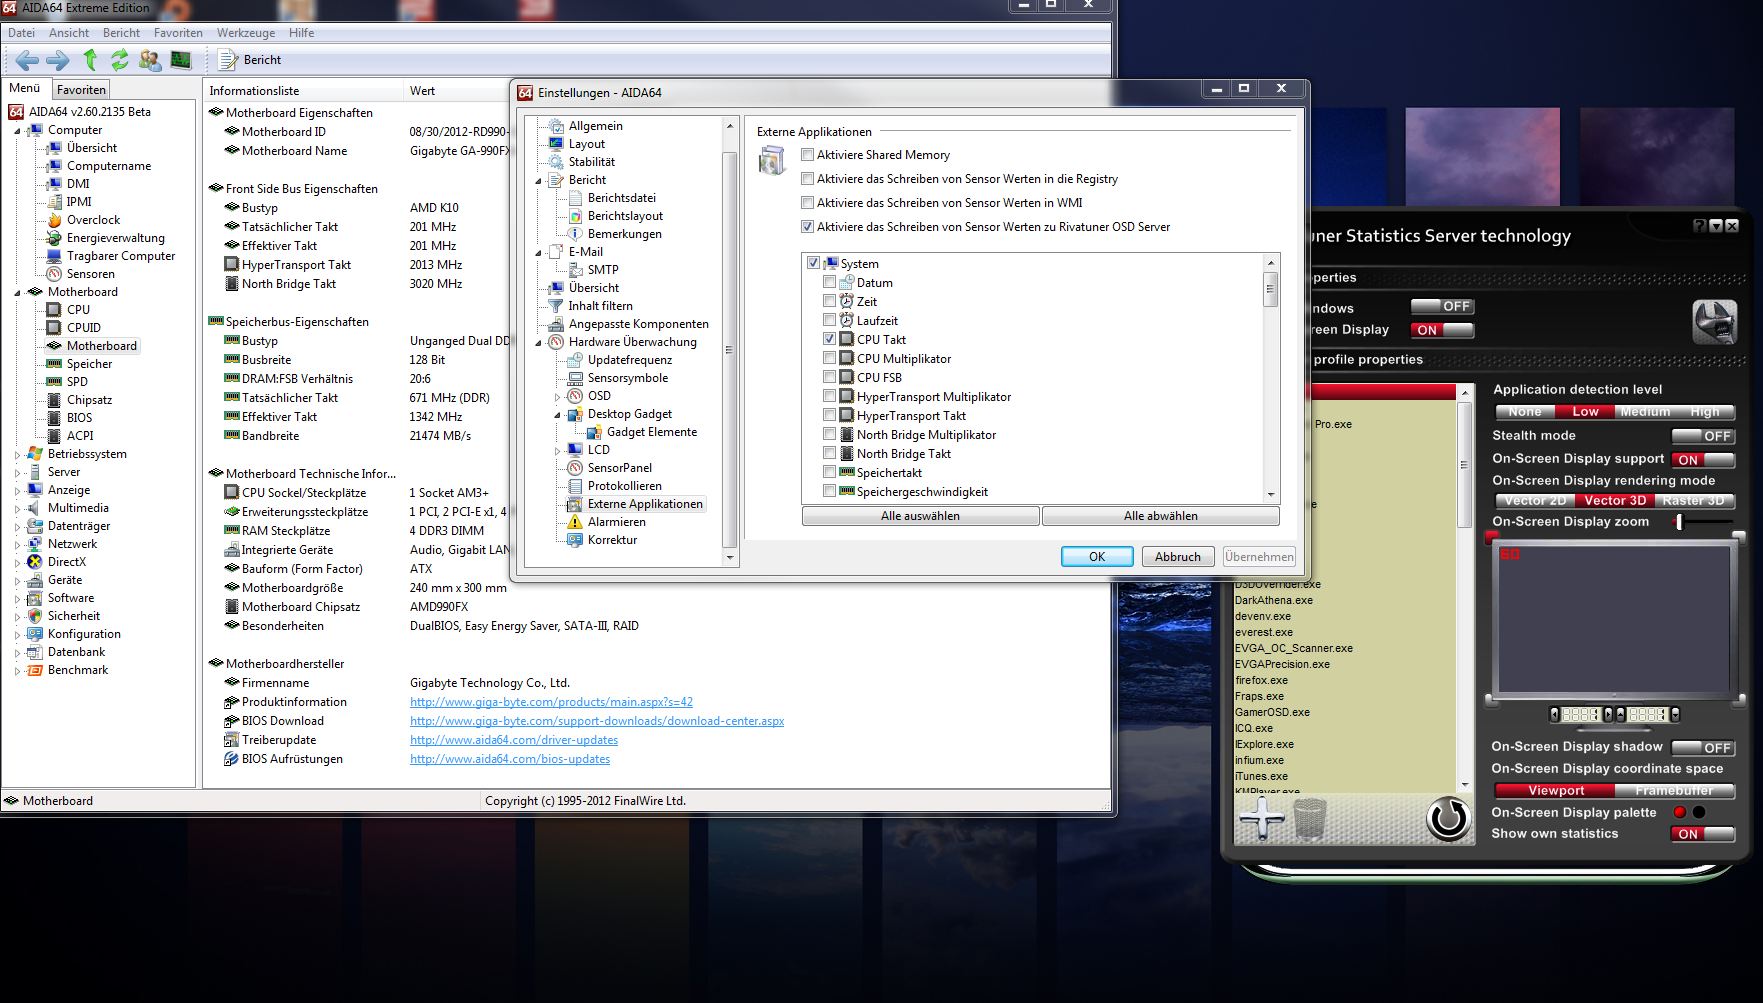Open the aida64 driver-updates link
Screen dimensions: 1763x1003
click(x=514, y=740)
